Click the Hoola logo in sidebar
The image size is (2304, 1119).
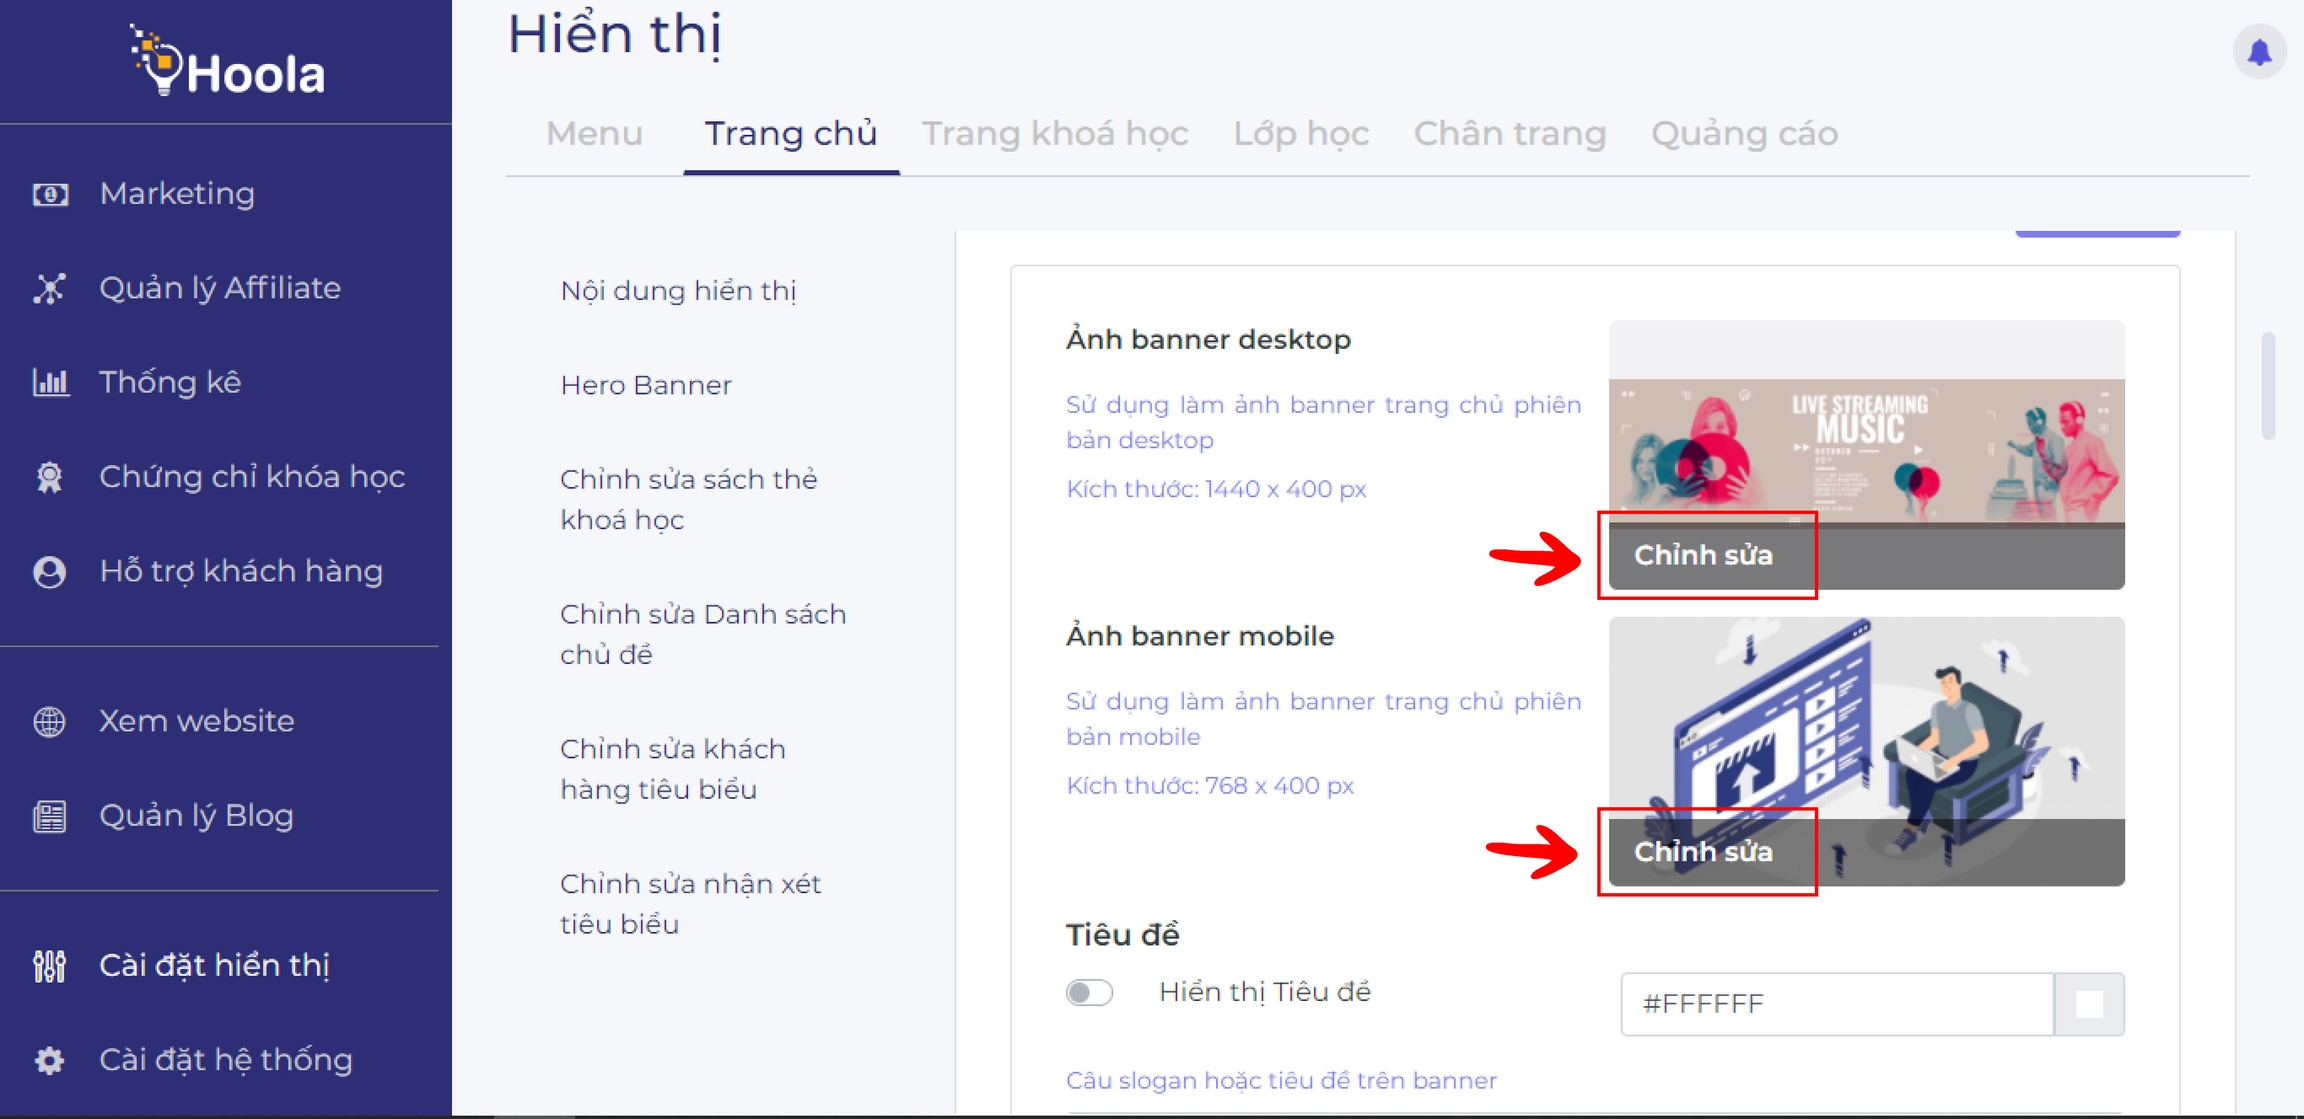228,63
